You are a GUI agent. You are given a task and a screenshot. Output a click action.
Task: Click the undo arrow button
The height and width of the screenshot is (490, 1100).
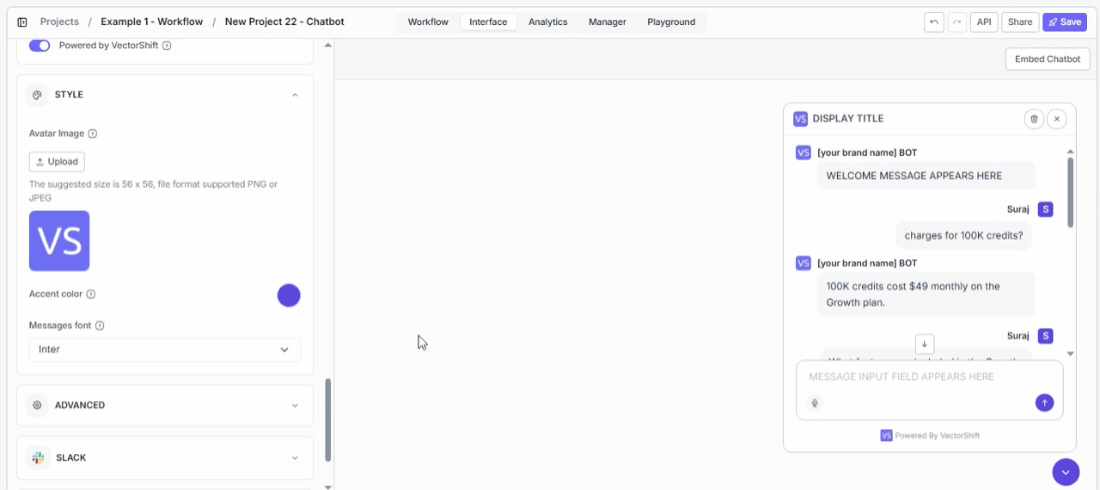[x=934, y=22]
